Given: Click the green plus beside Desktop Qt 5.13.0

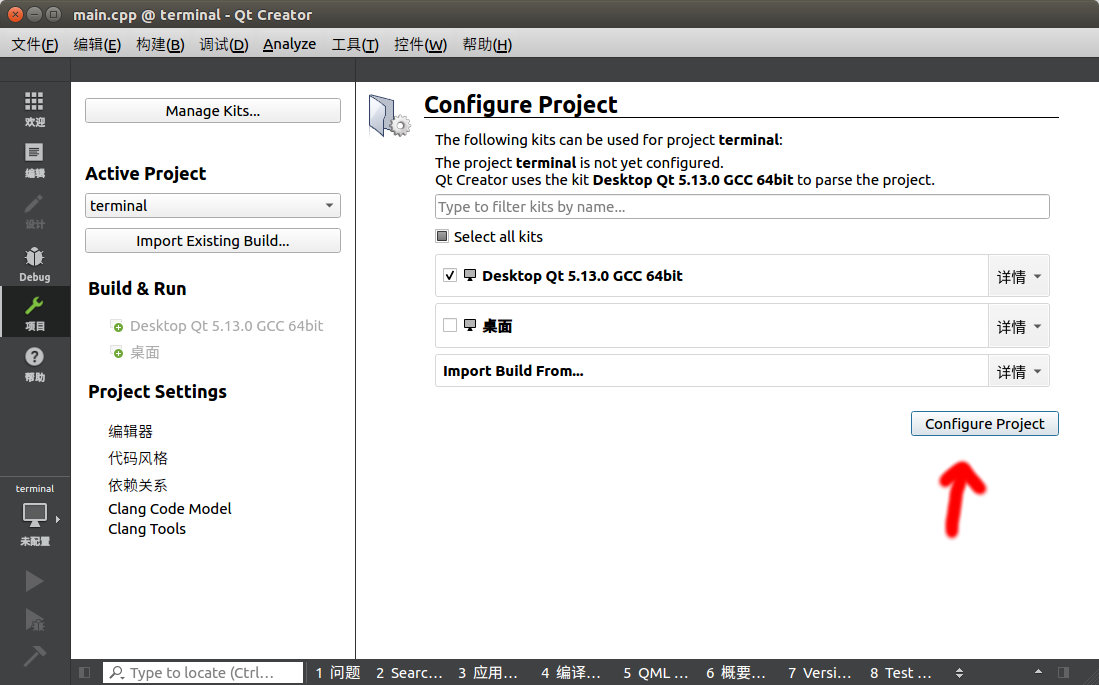Looking at the screenshot, I should tap(118, 326).
